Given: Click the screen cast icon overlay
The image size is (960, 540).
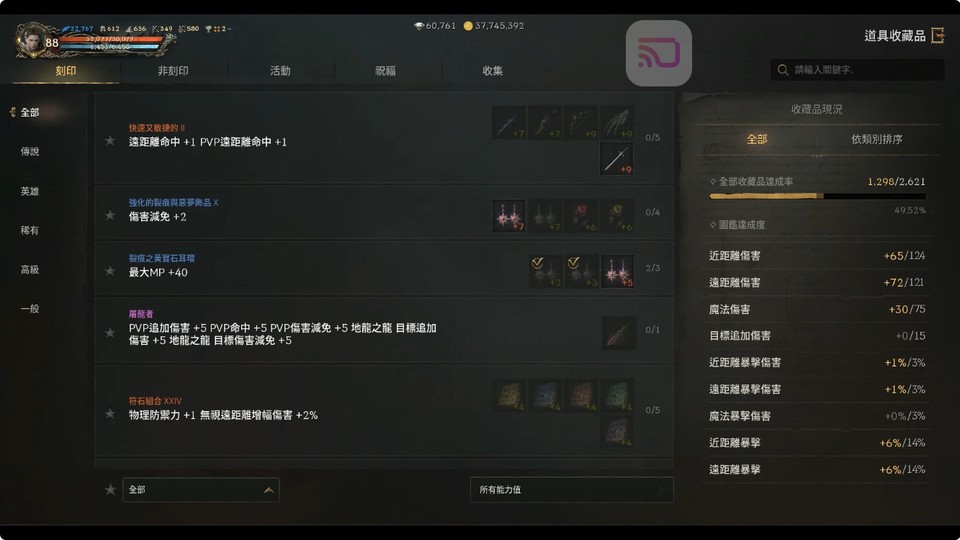Looking at the screenshot, I should pos(659,53).
